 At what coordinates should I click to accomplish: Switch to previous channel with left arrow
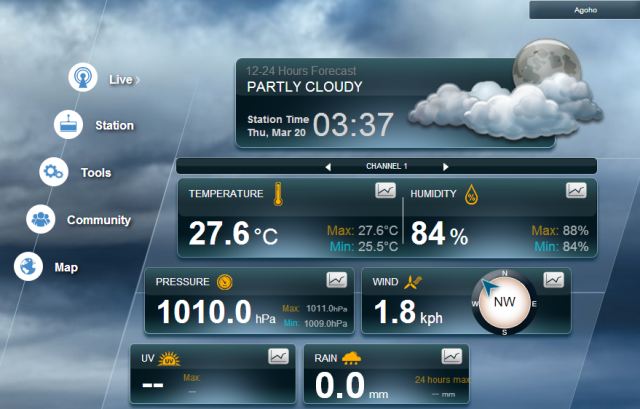coord(326,166)
